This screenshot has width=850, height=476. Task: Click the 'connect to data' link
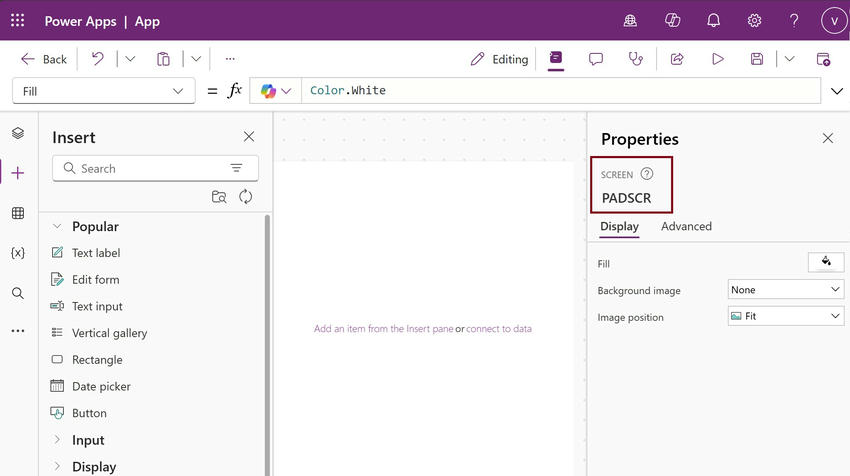(x=499, y=329)
